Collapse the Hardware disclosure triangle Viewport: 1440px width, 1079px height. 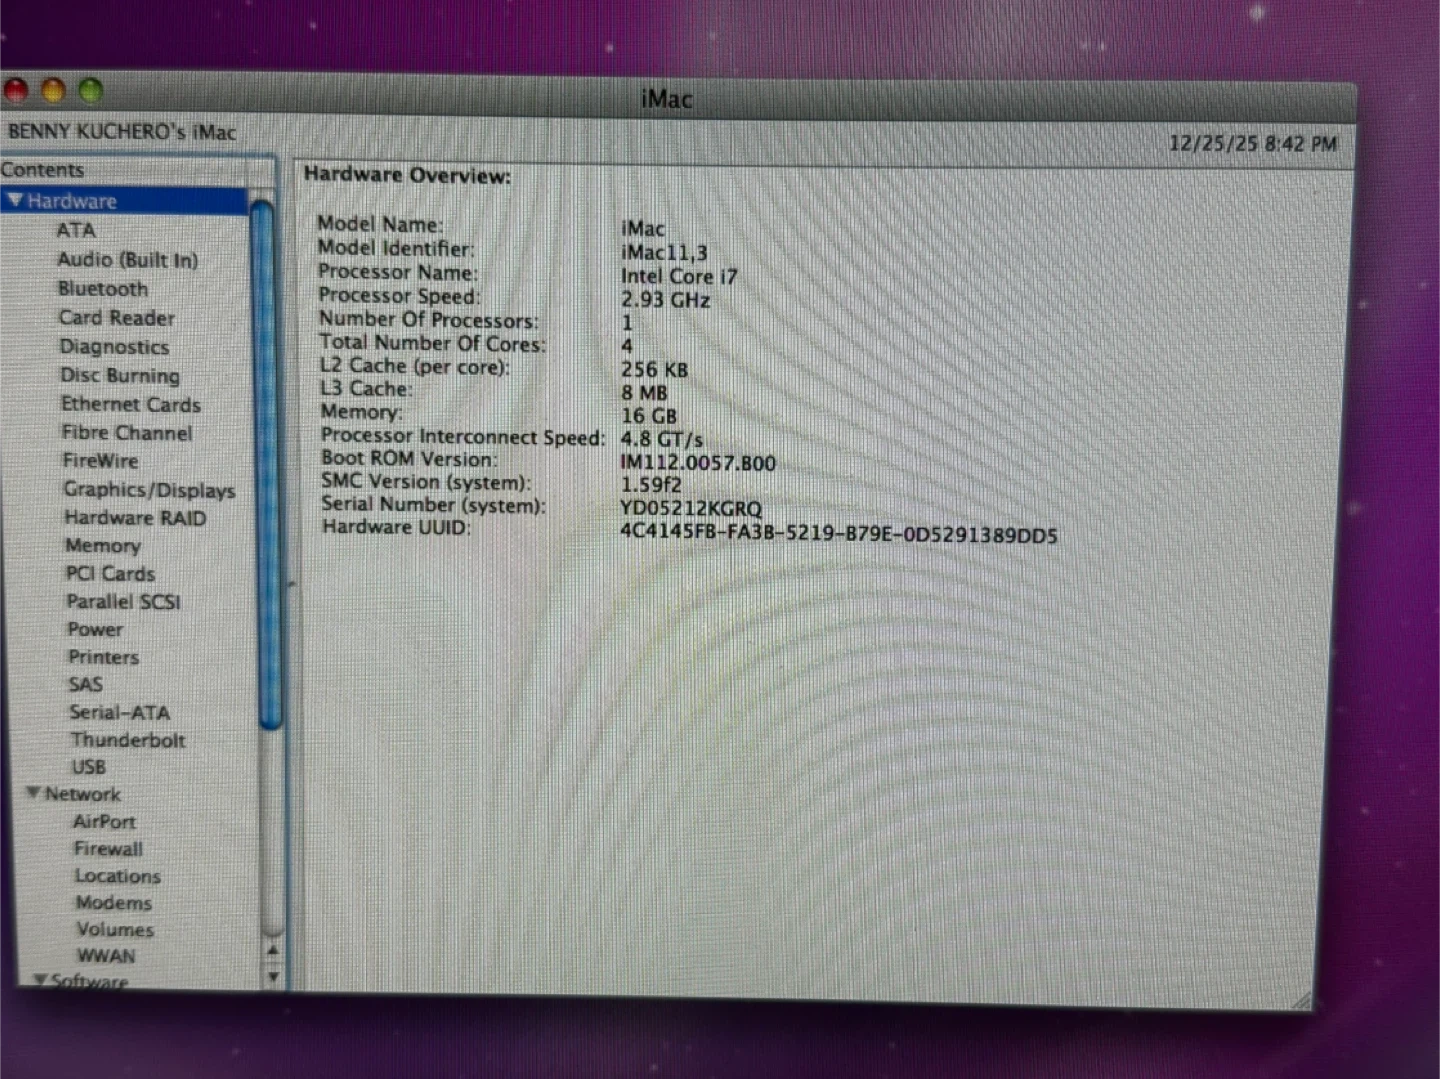coord(15,201)
